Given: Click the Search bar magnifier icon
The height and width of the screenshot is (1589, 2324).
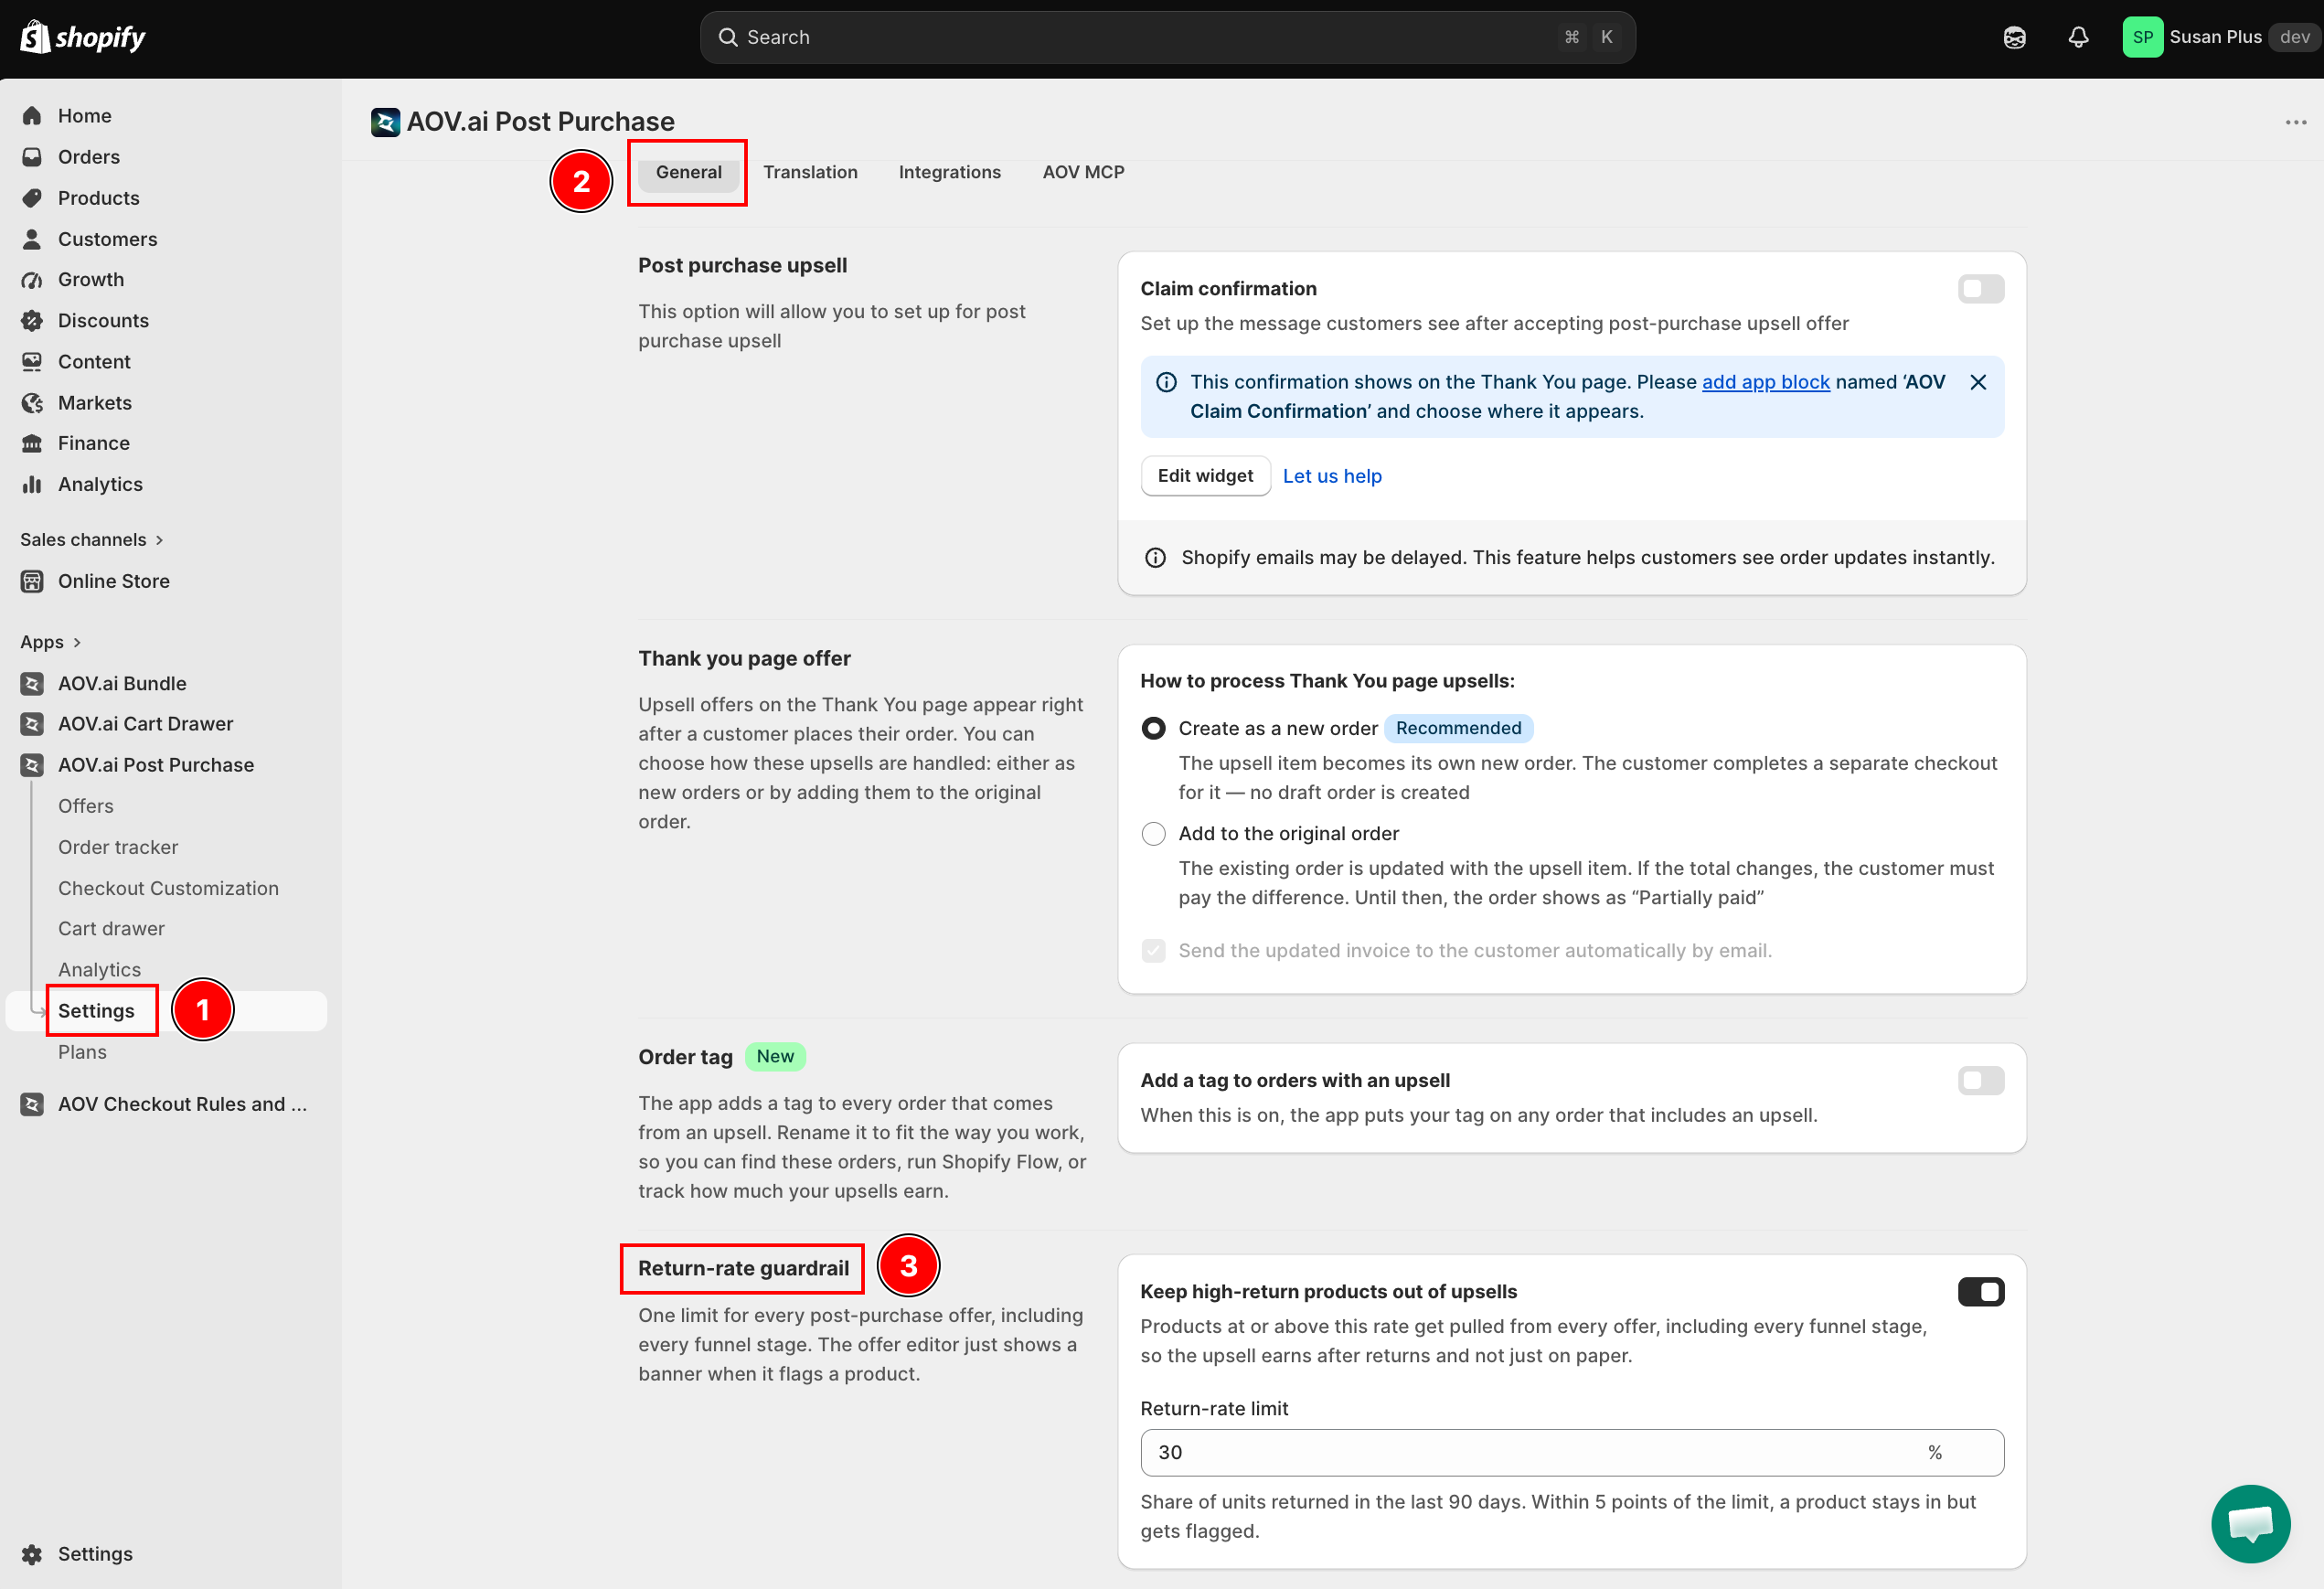Looking at the screenshot, I should coord(728,37).
